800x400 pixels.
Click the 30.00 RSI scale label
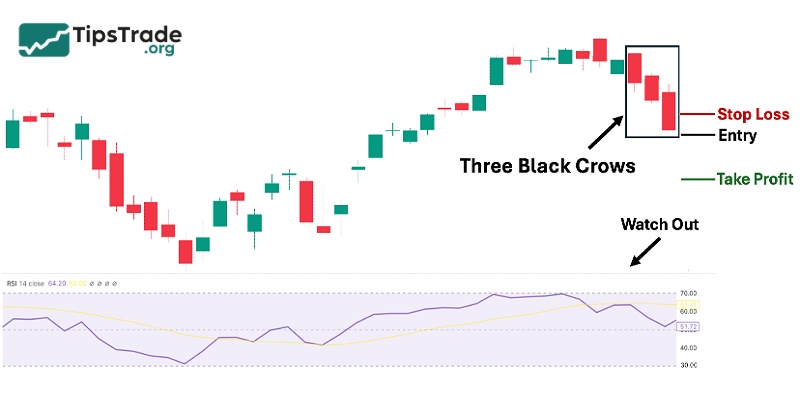689,366
